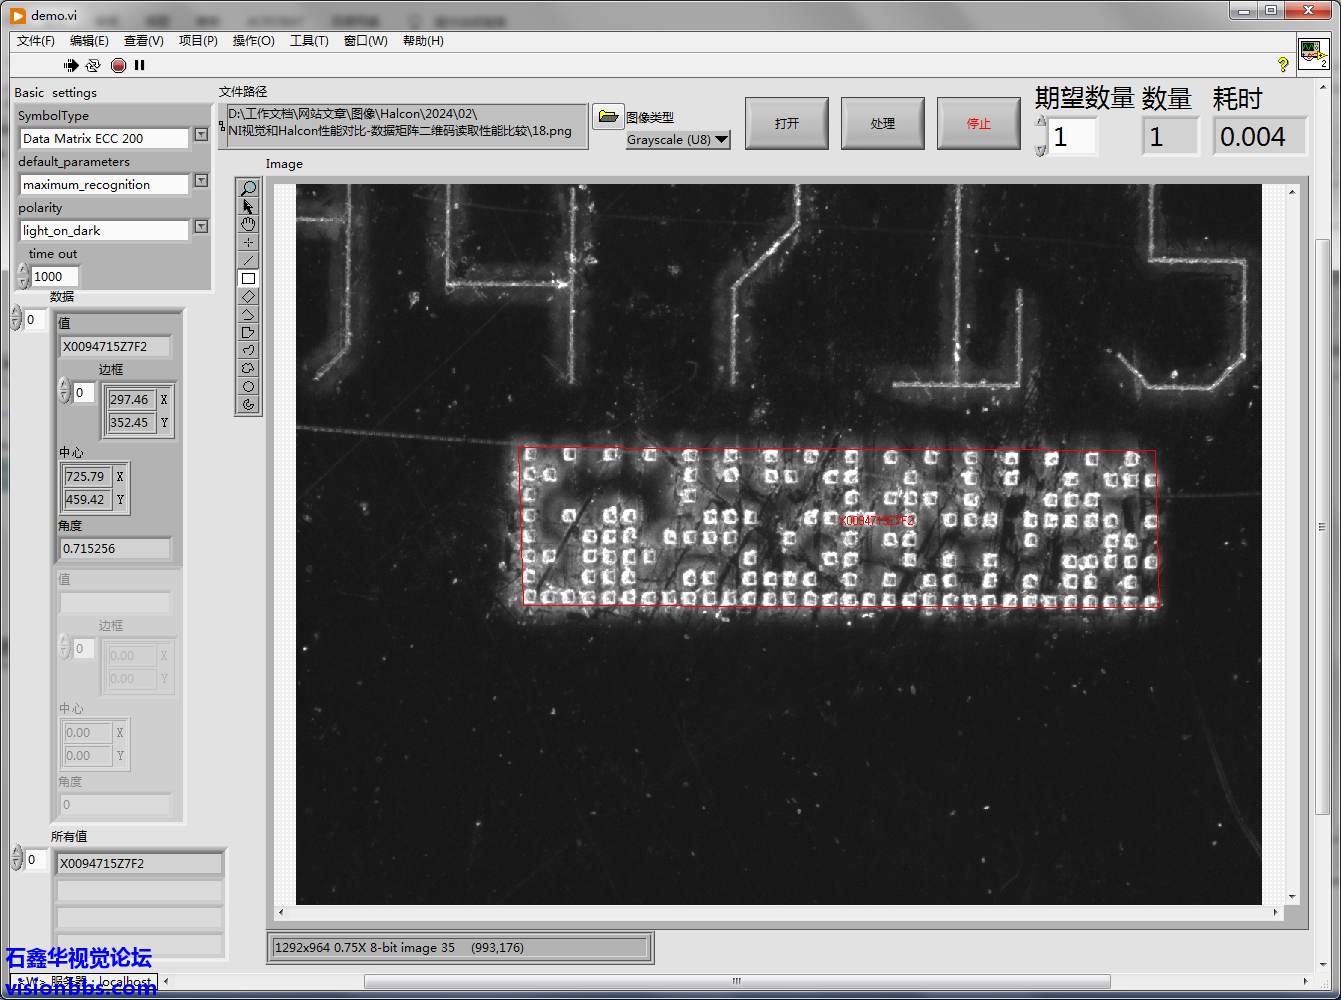Screen dimensions: 1341x1000
Task: Browse file path with folder icon
Action: (x=608, y=116)
